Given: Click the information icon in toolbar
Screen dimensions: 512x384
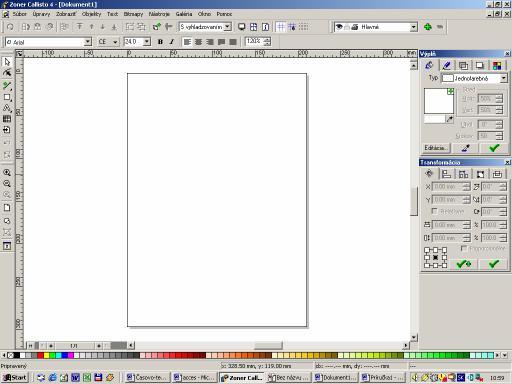Looking at the screenshot, I should pos(265,27).
